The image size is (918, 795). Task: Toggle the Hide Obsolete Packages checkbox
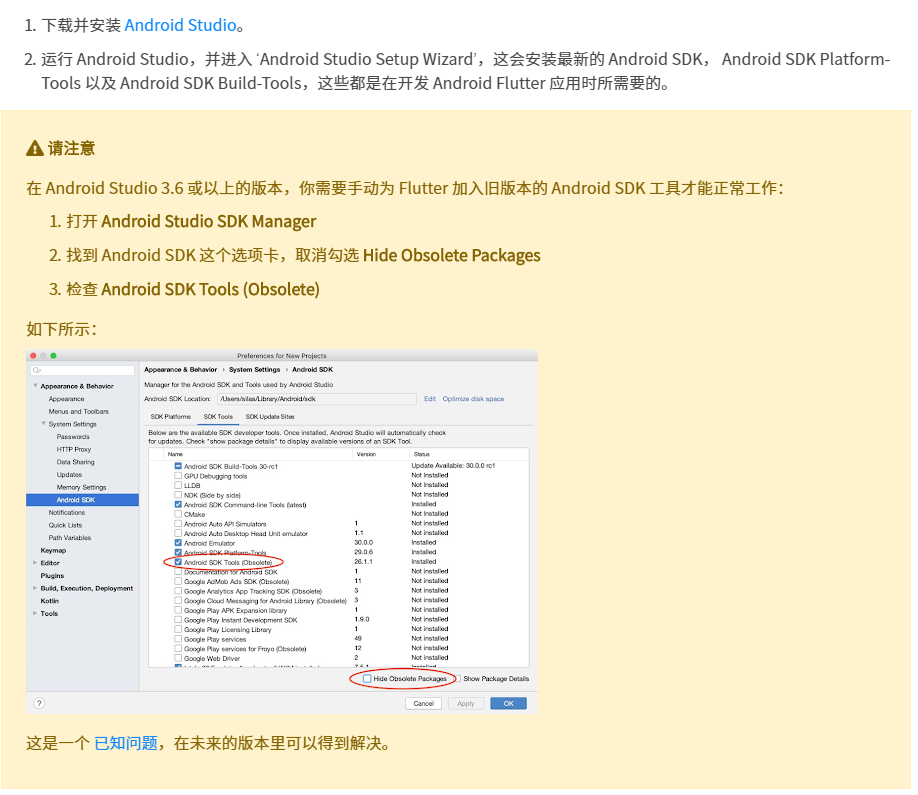367,679
